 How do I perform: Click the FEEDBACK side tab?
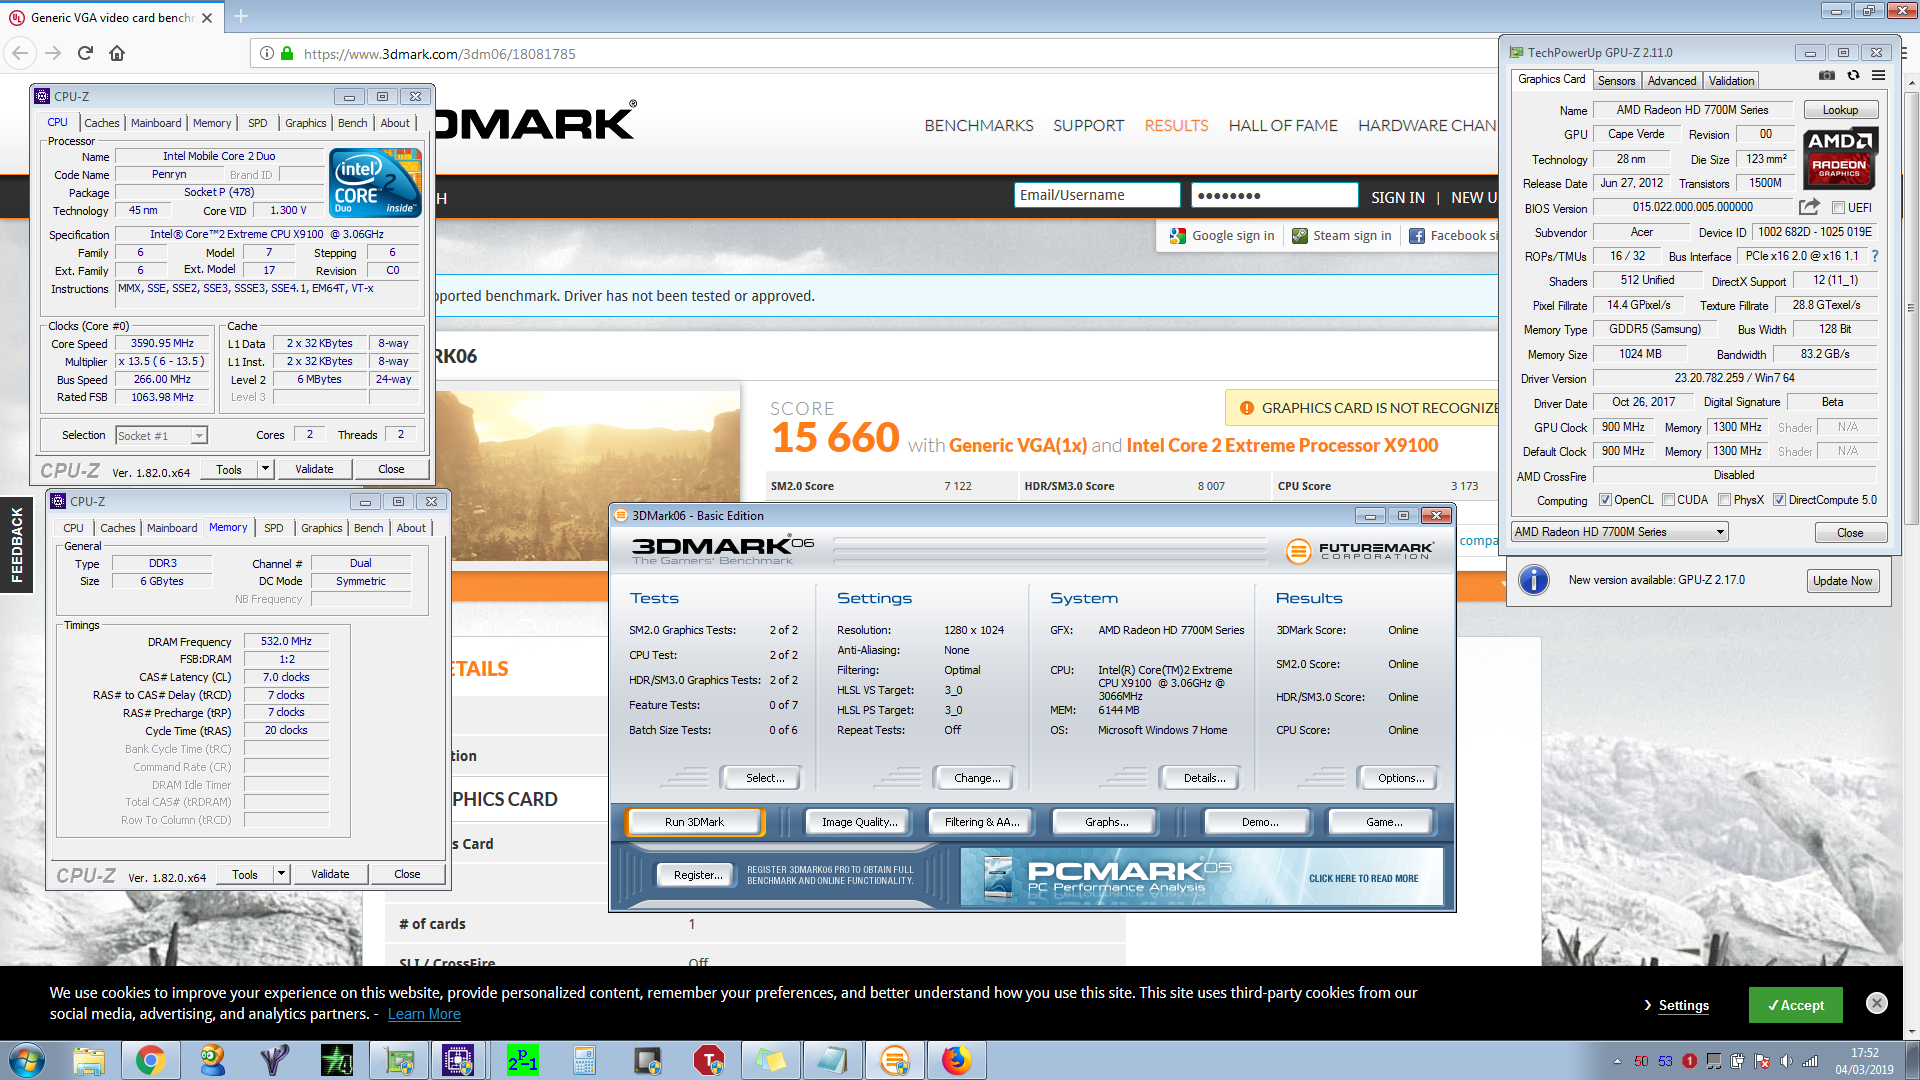click(x=16, y=545)
